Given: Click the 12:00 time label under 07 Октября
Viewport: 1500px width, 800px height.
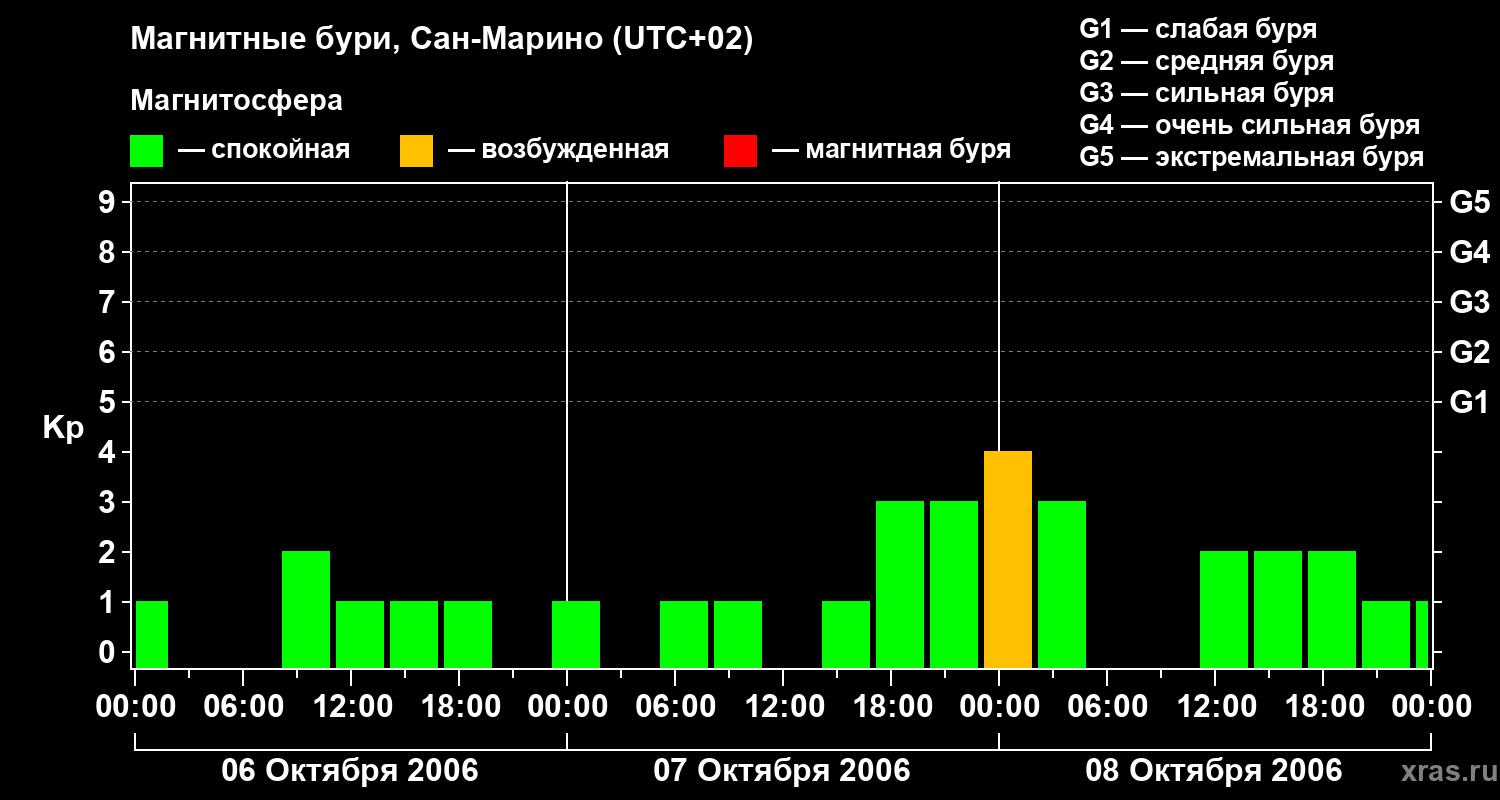Looking at the screenshot, I should [x=783, y=706].
